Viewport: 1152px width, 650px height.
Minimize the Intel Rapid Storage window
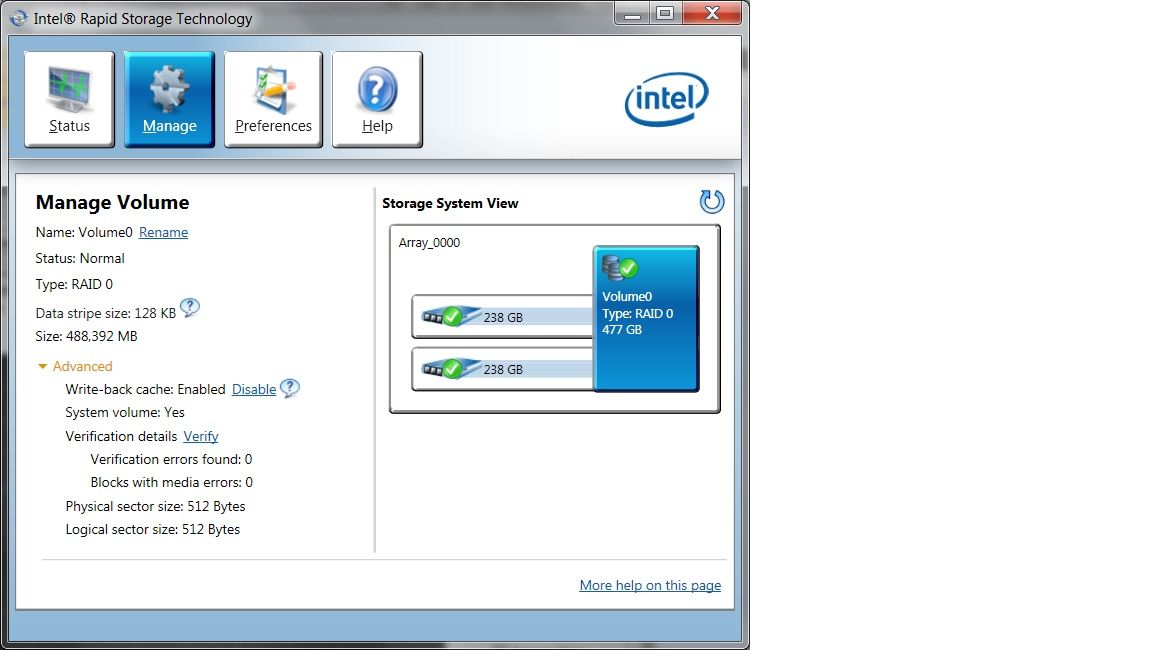point(632,13)
